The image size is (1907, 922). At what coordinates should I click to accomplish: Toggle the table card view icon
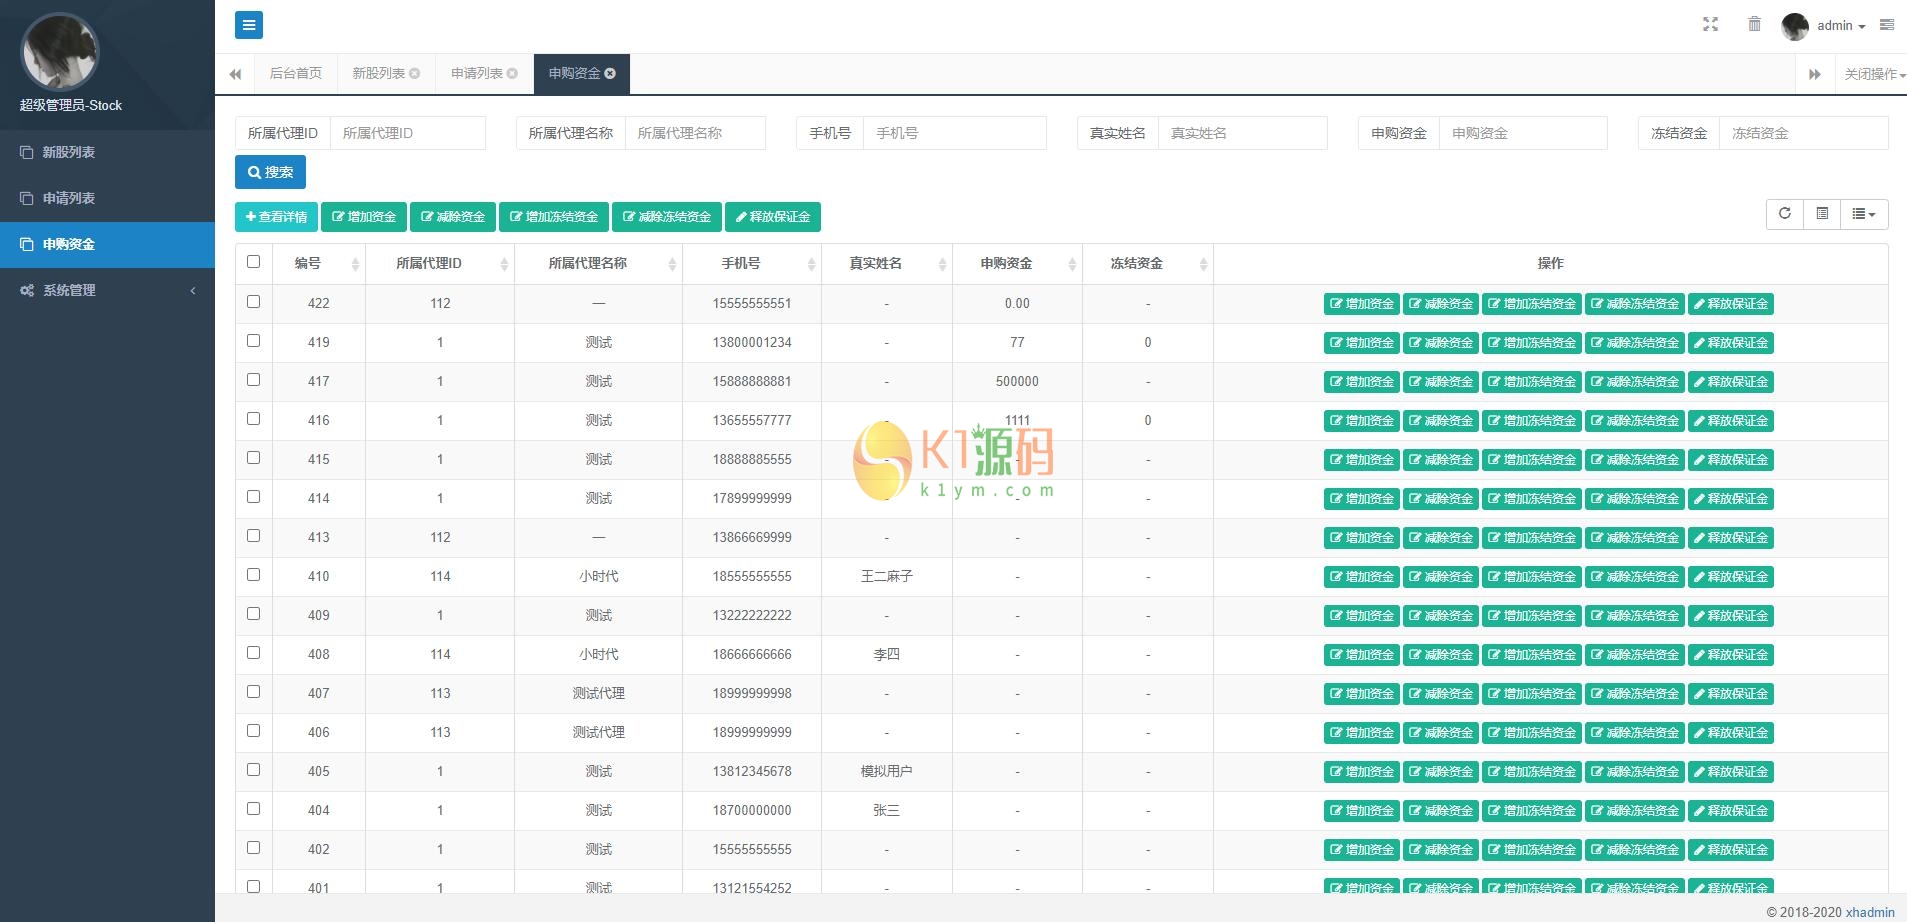[1822, 213]
